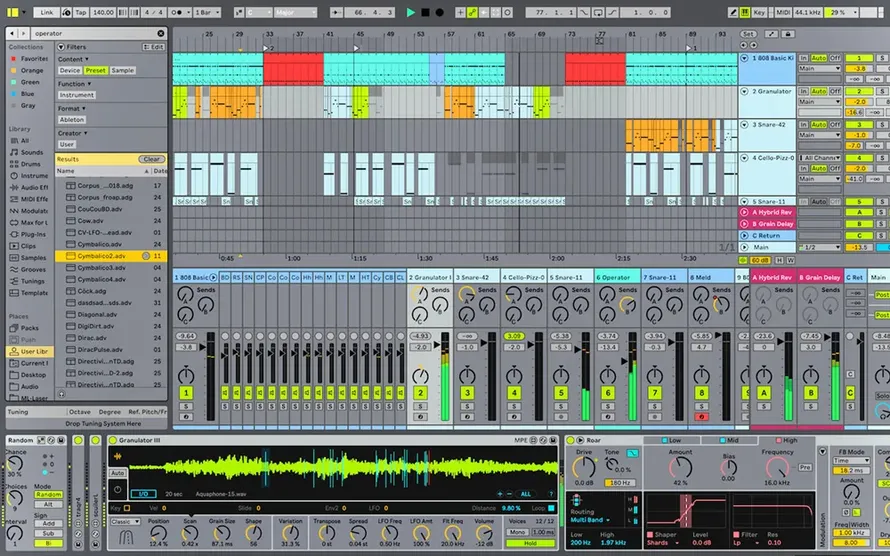
Task: Click the Link button
Action: pos(47,12)
